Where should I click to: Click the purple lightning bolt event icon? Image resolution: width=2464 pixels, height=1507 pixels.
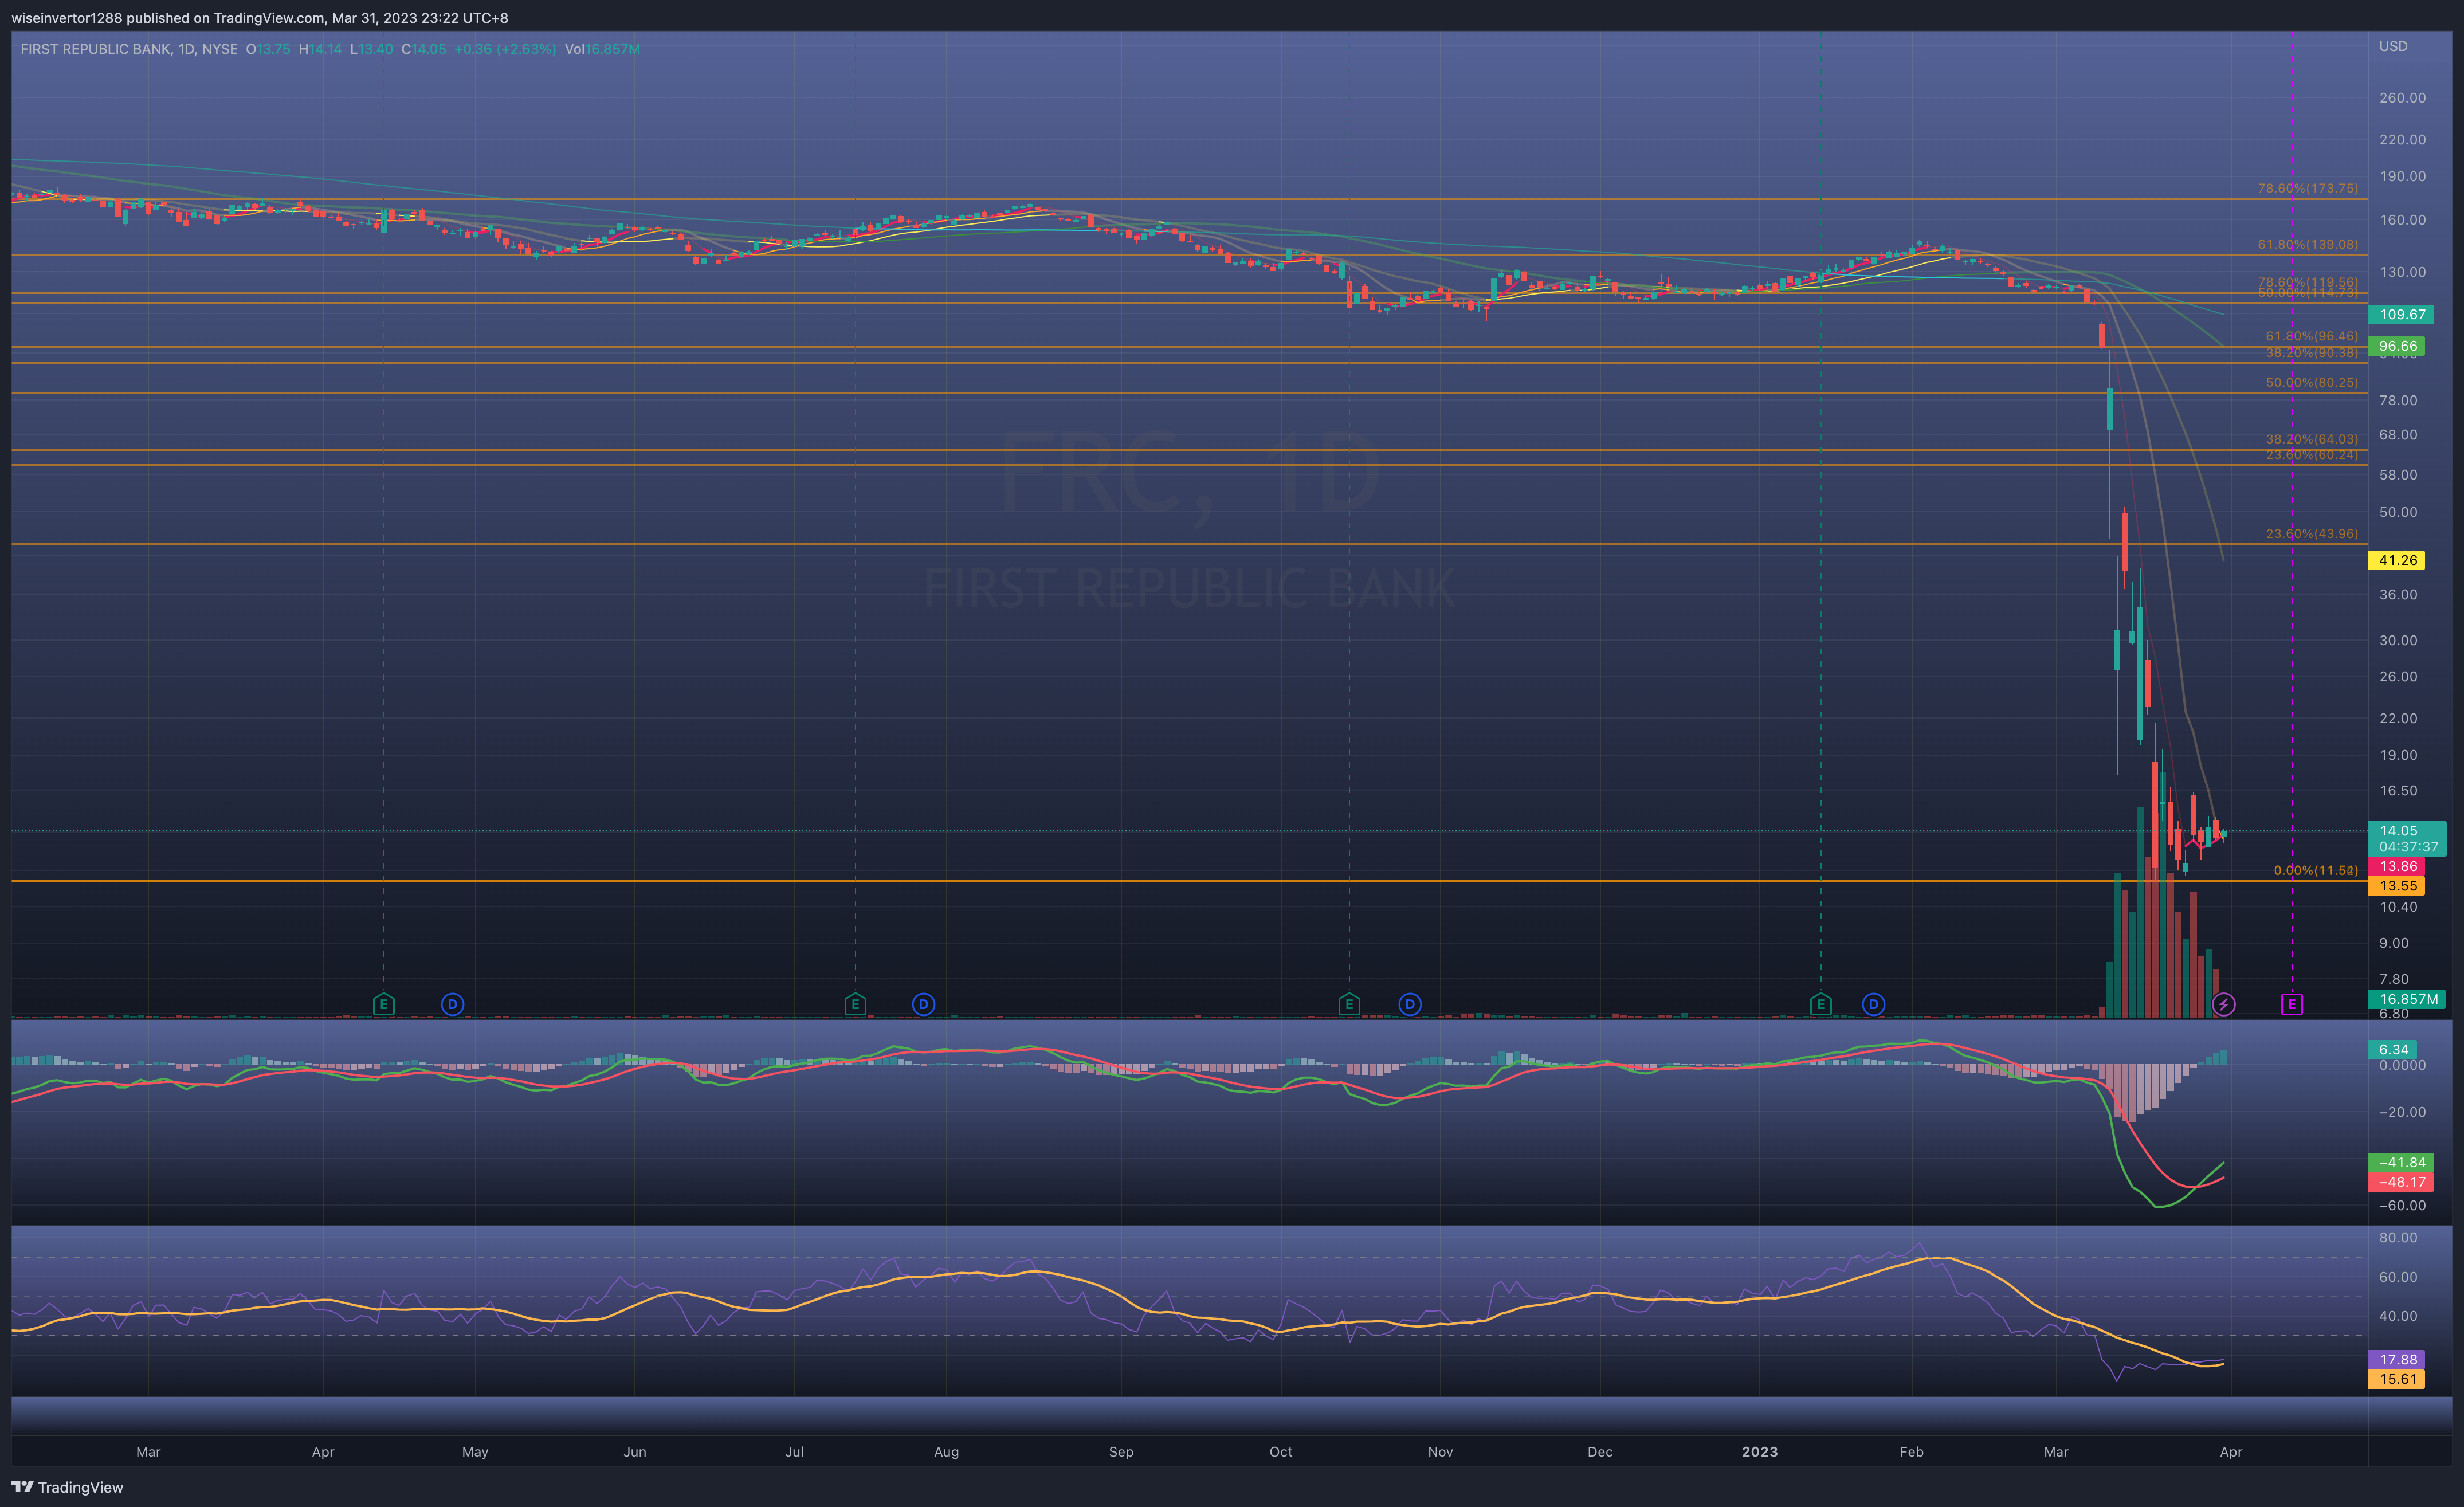click(2224, 1004)
